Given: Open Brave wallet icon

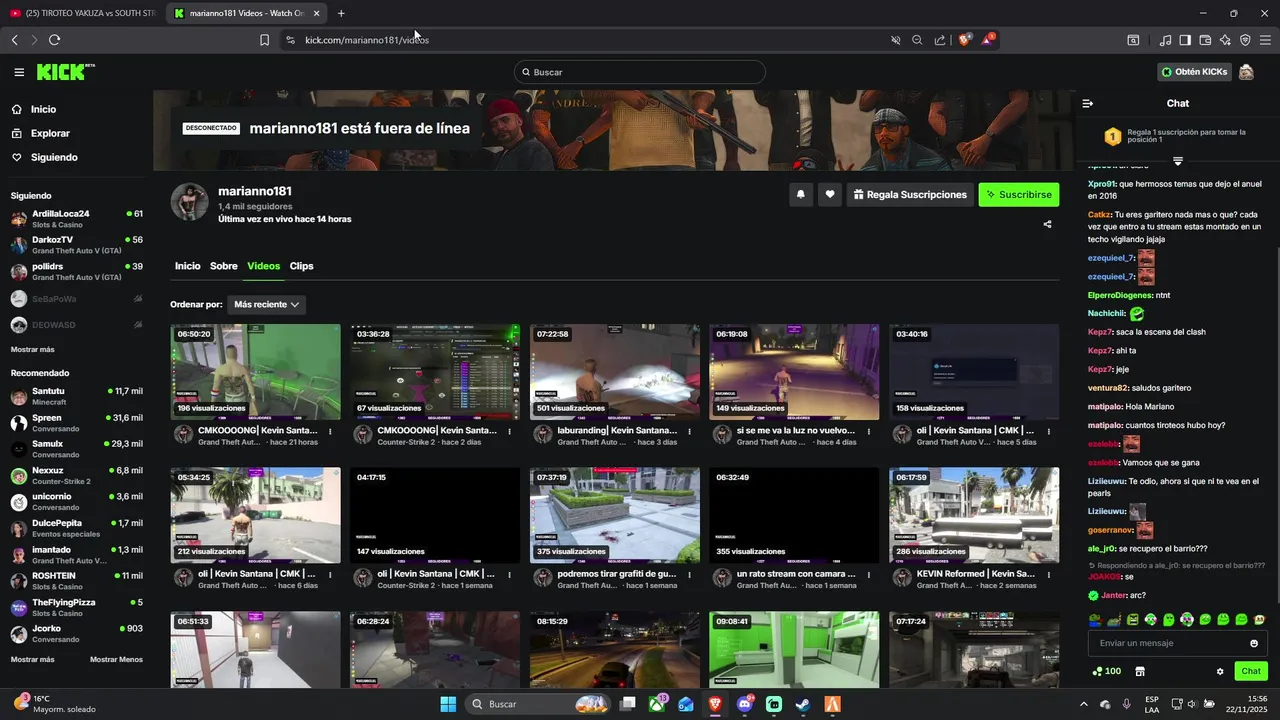Looking at the screenshot, I should tap(1205, 40).
